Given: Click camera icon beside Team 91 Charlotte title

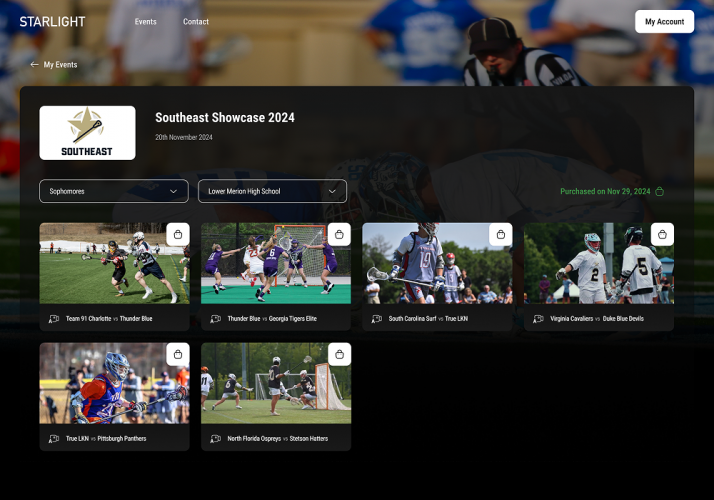Looking at the screenshot, I should (x=54, y=319).
